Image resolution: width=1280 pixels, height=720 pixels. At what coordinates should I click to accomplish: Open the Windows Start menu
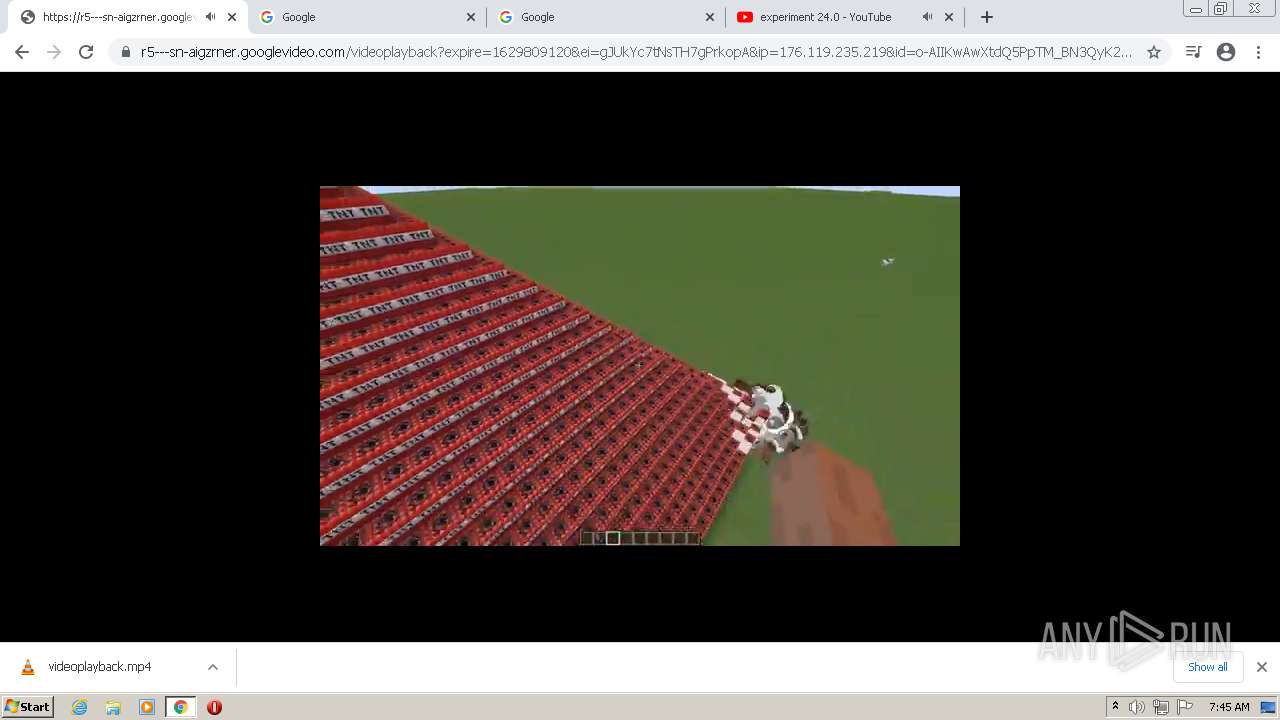pyautogui.click(x=27, y=706)
